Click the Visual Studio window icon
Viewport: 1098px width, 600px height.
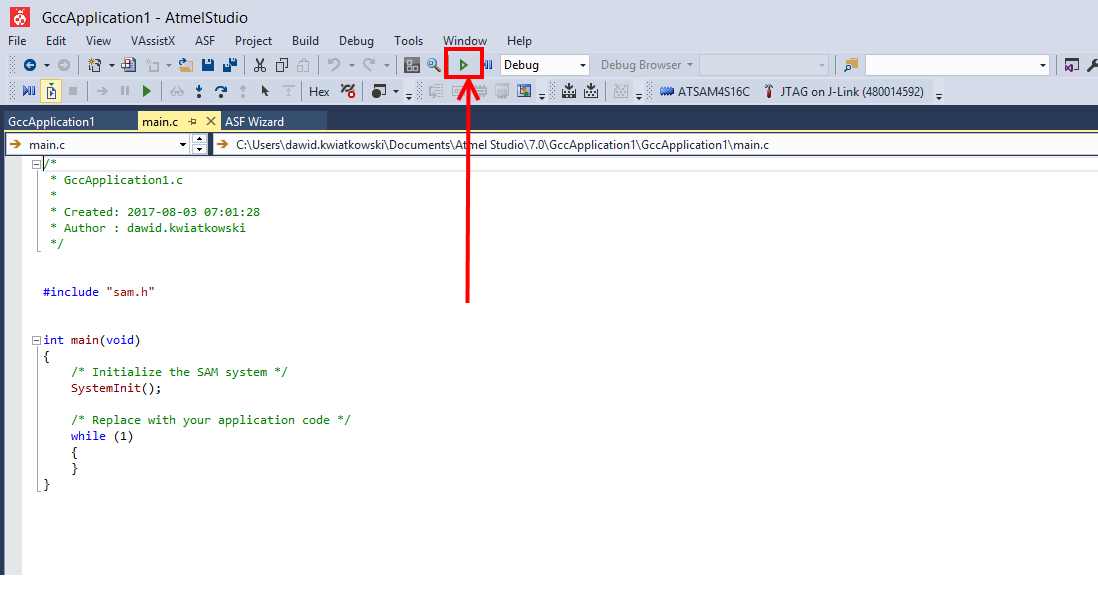[x=1071, y=65]
